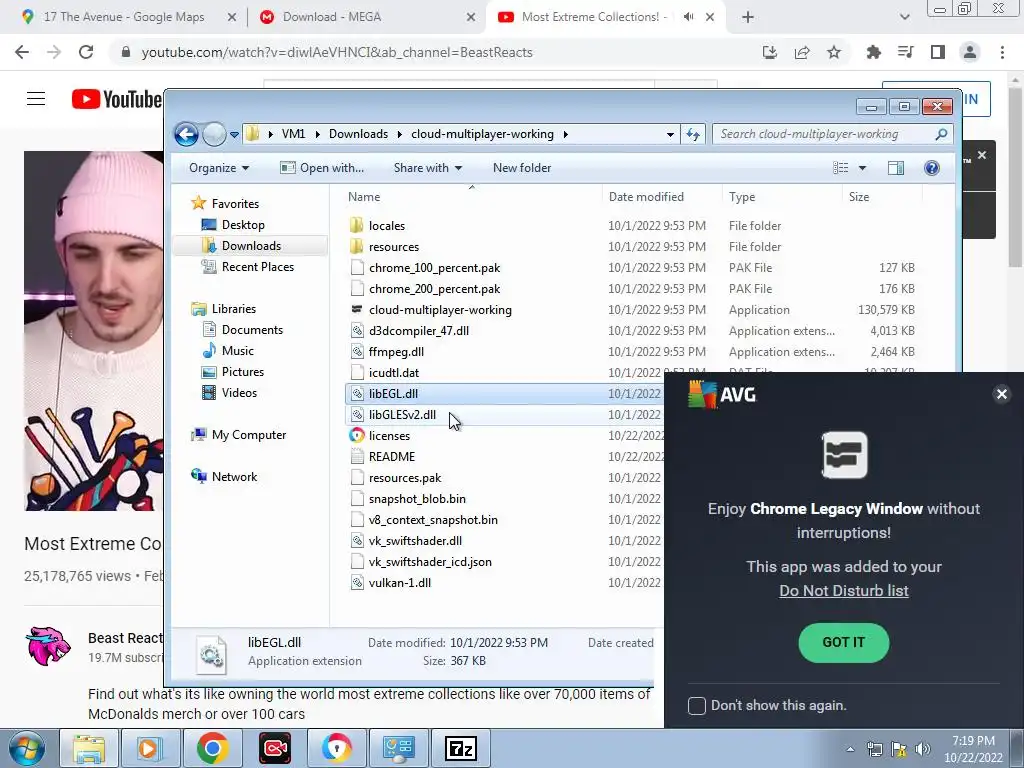Select Recent Places under Favorites
The width and height of the screenshot is (1024, 768).
click(257, 266)
